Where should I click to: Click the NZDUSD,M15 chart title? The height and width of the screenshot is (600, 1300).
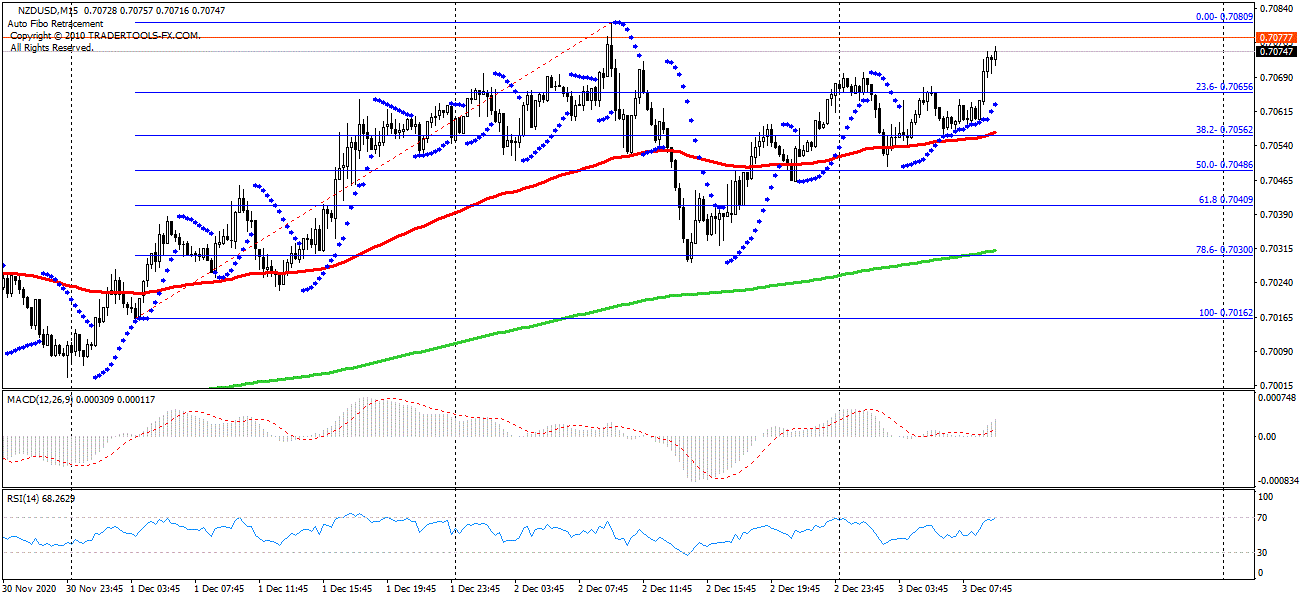(x=45, y=9)
